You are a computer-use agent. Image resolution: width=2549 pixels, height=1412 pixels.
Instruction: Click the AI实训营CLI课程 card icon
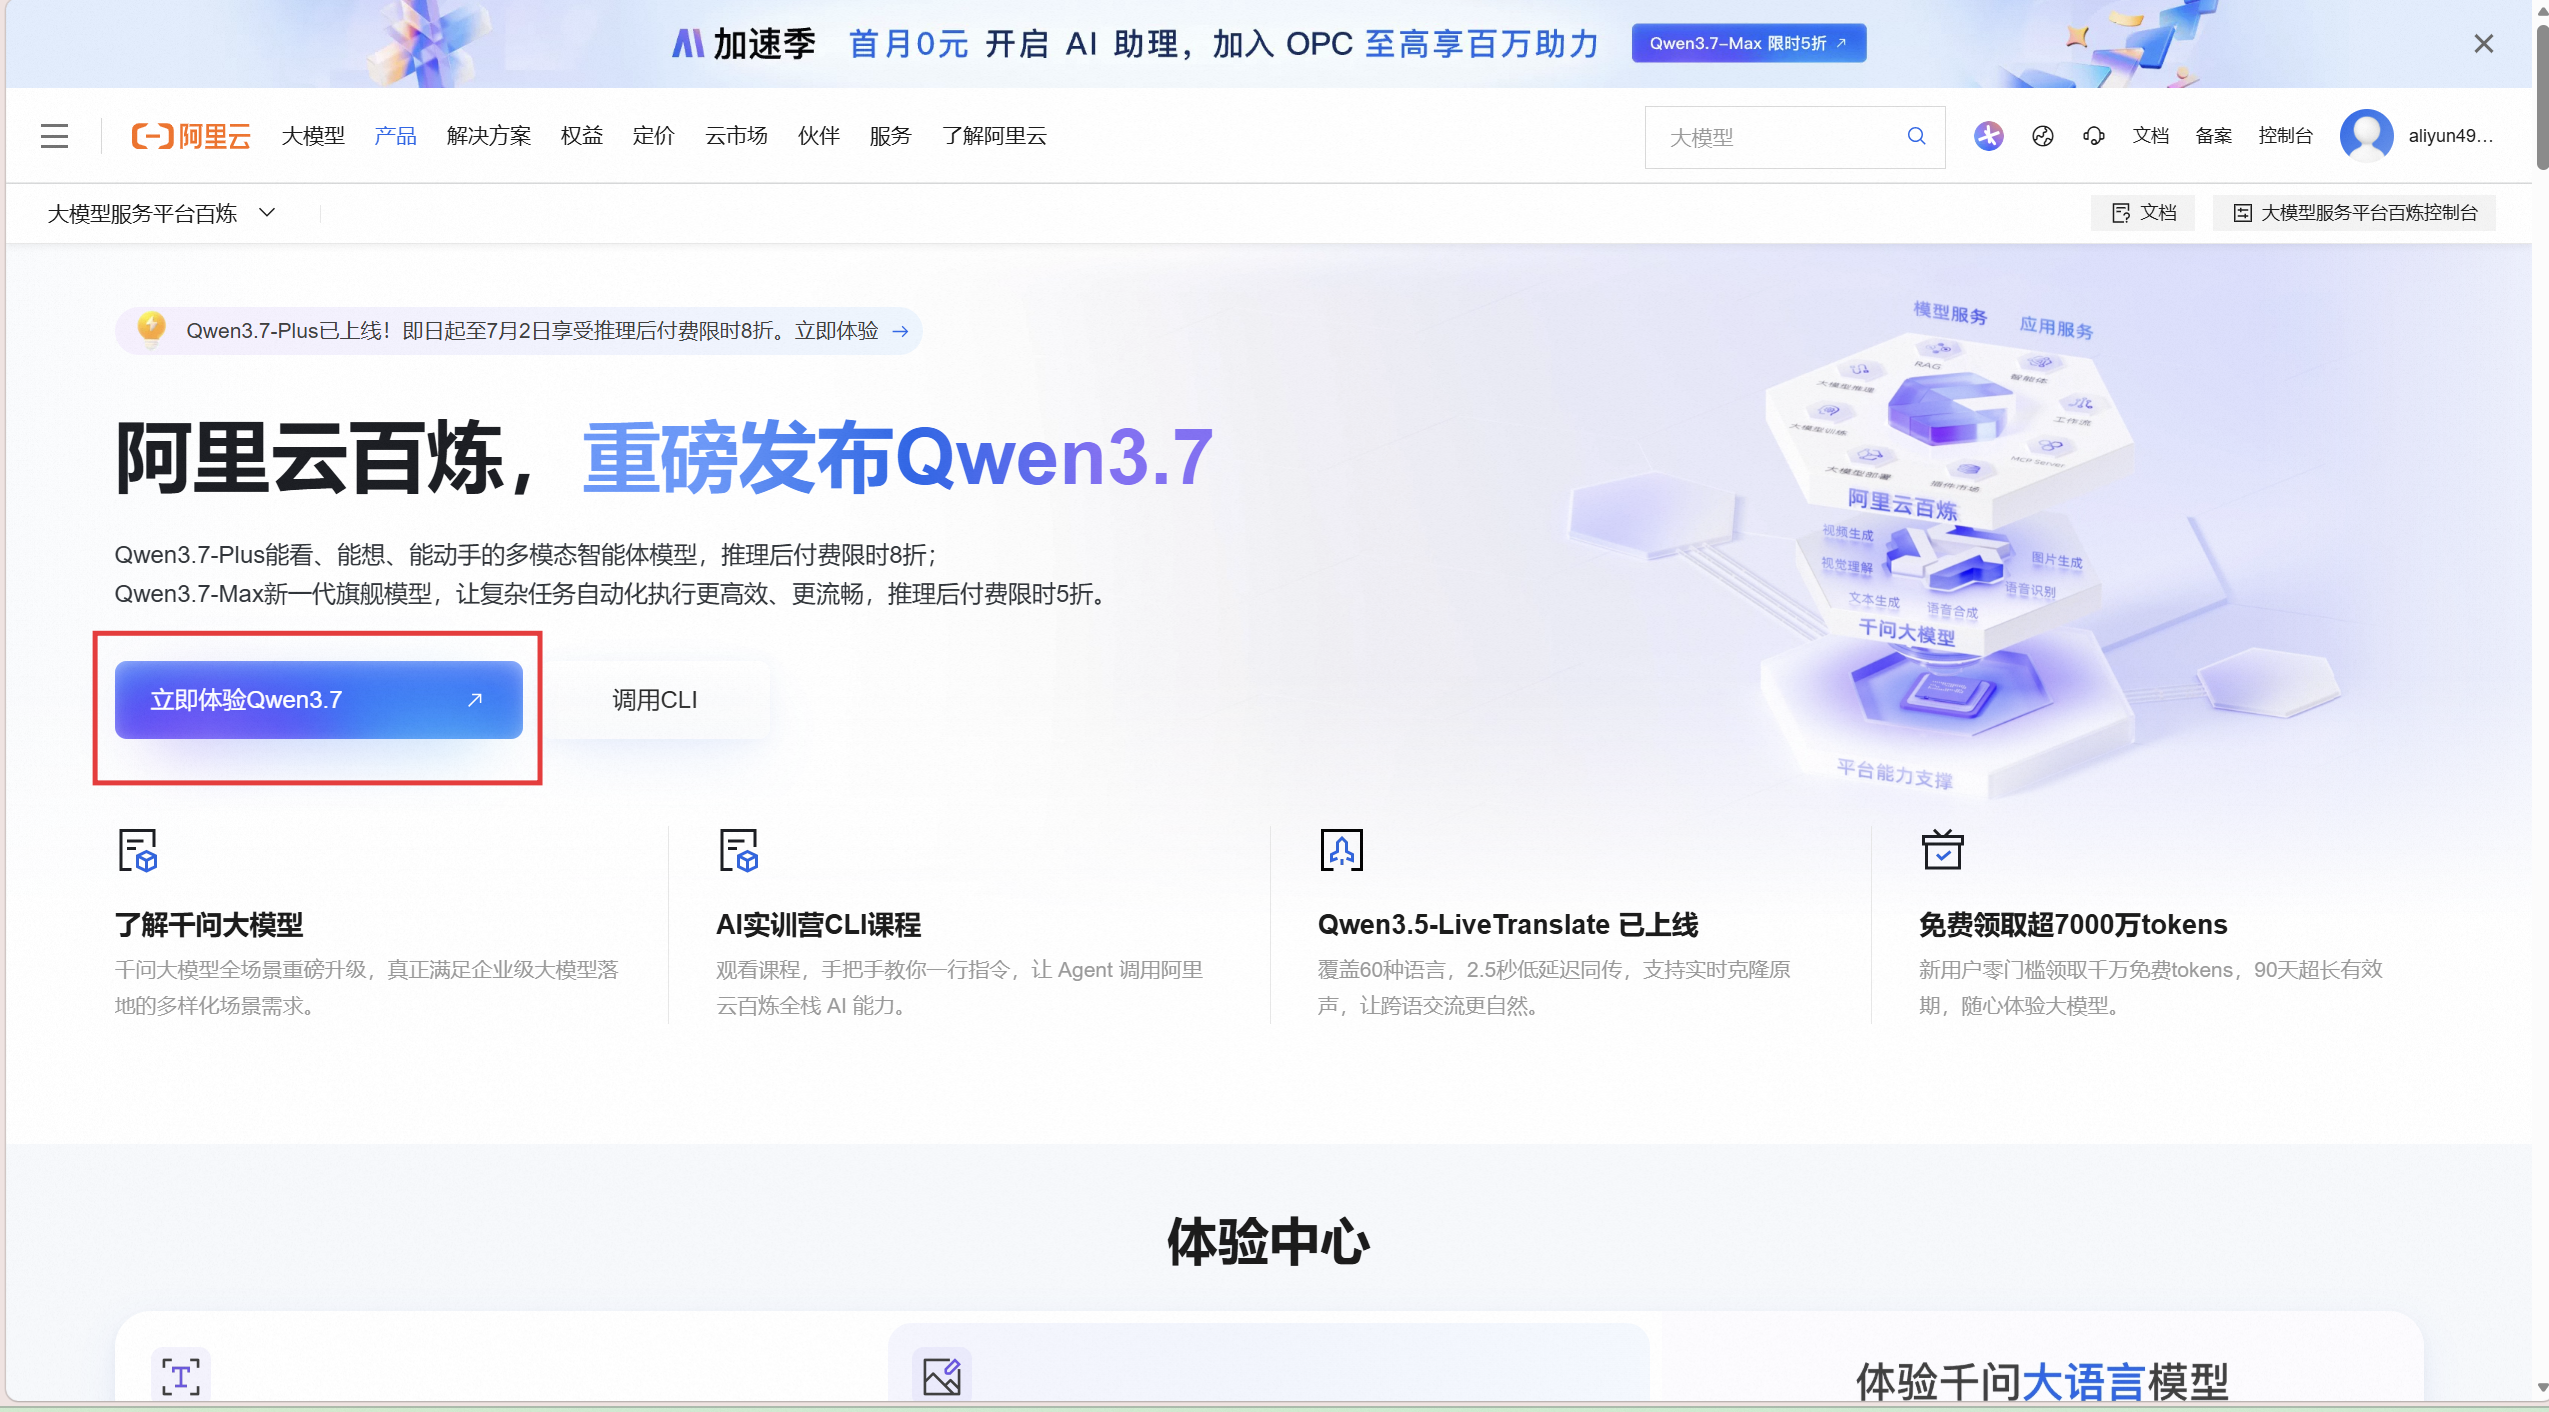pos(739,850)
